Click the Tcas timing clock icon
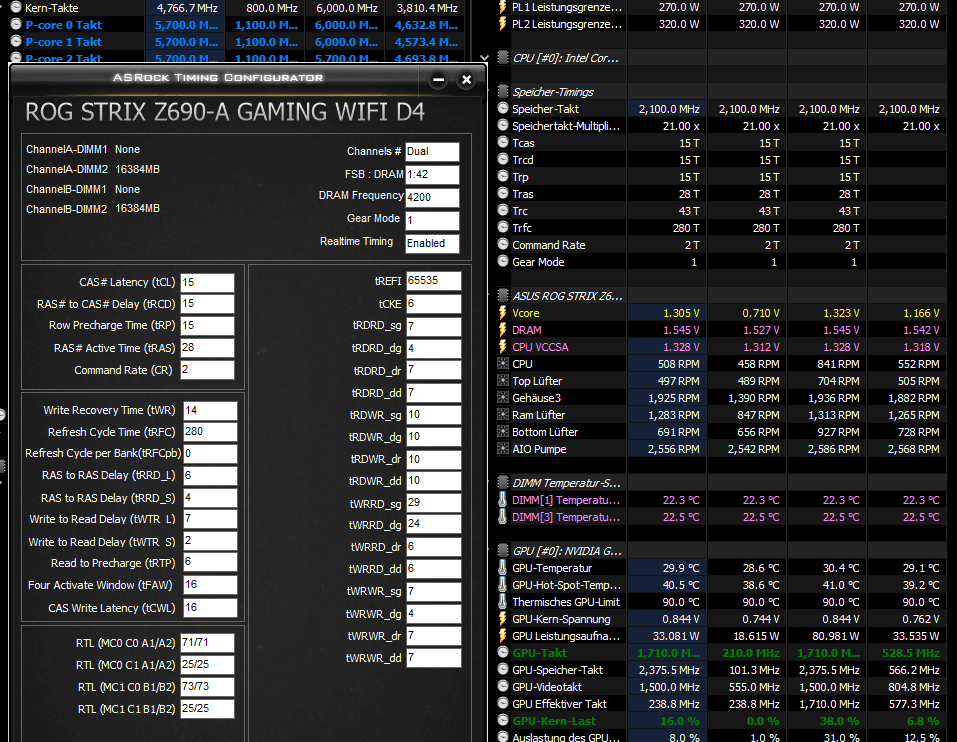957x742 pixels. 503,143
